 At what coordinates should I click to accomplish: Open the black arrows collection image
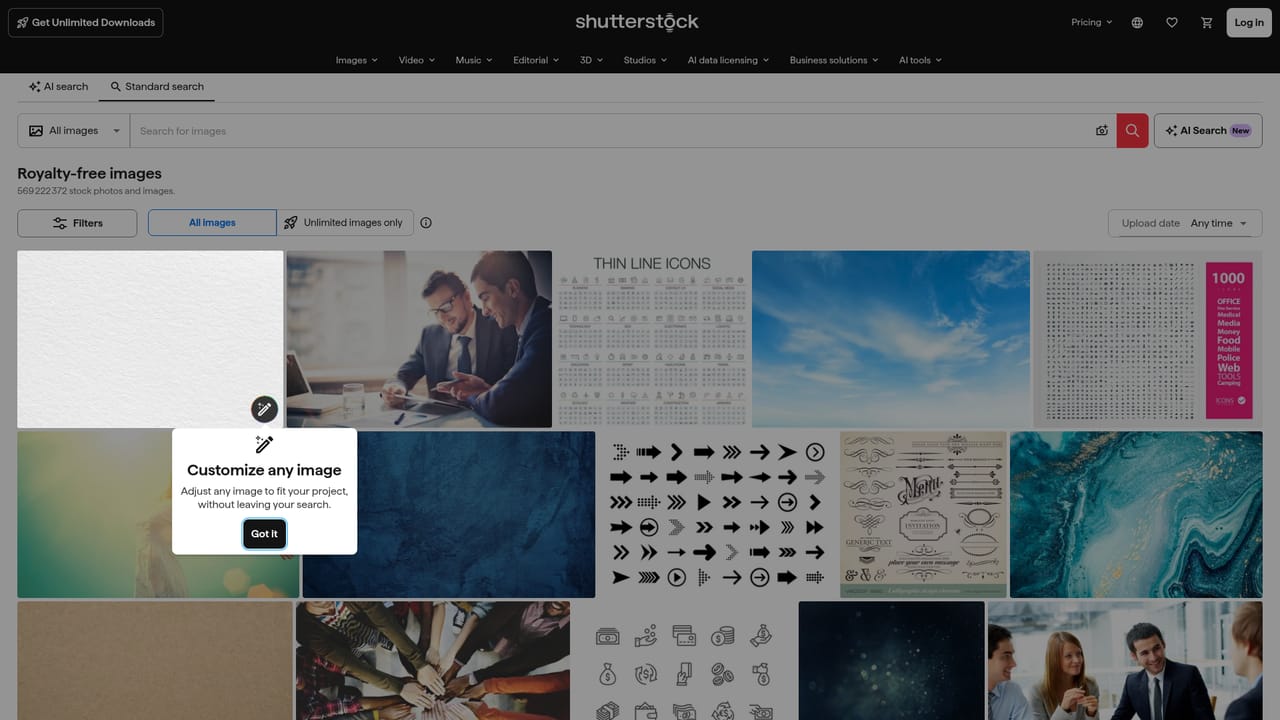coord(718,514)
